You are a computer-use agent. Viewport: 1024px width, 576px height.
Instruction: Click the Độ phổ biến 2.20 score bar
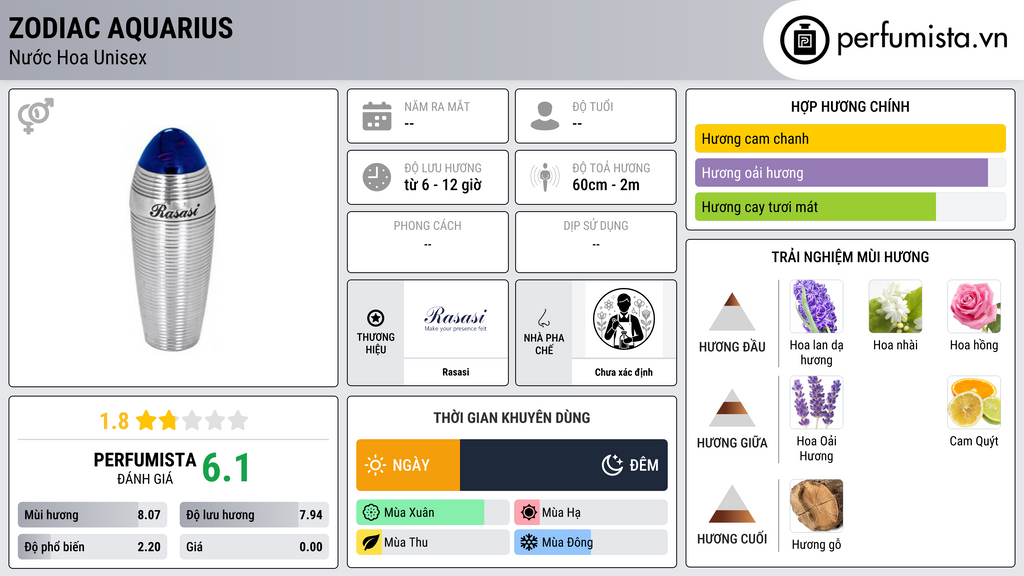coord(93,547)
